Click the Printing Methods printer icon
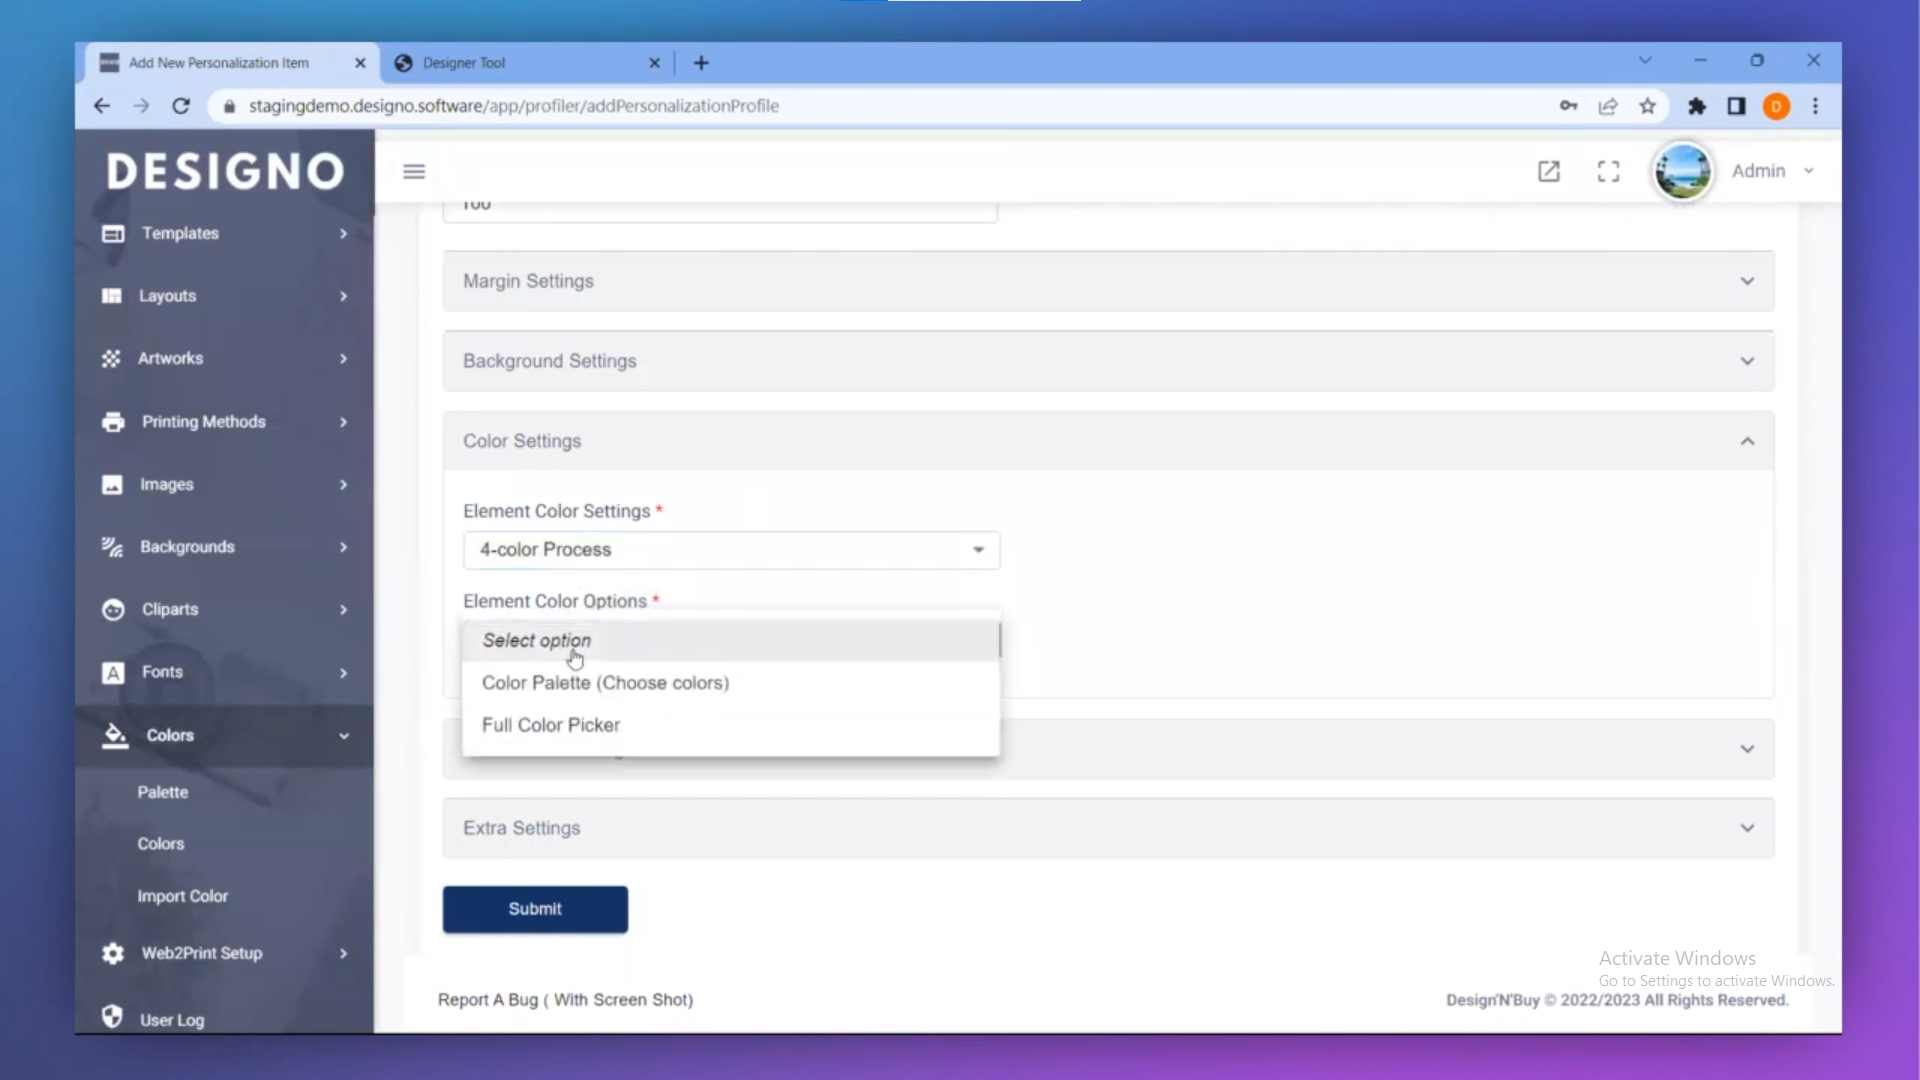Screen dimensions: 1920x1080 pos(113,422)
